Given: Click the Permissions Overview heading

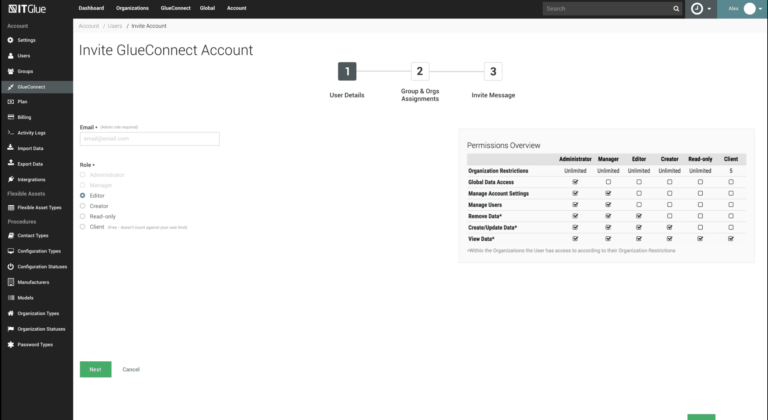Looking at the screenshot, I should coord(504,146).
